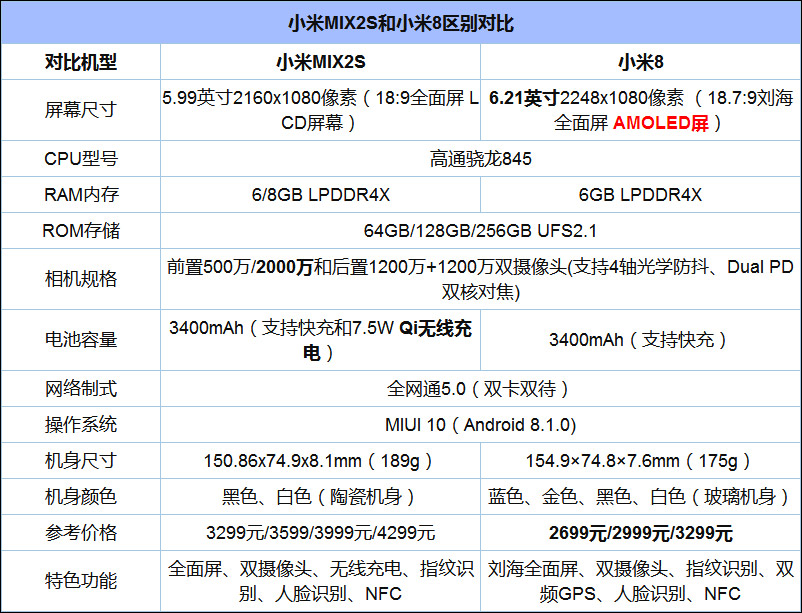Click the 全网通5.0（双卡双待）cell
Image resolution: width=802 pixels, height=613 pixels.
(480, 389)
